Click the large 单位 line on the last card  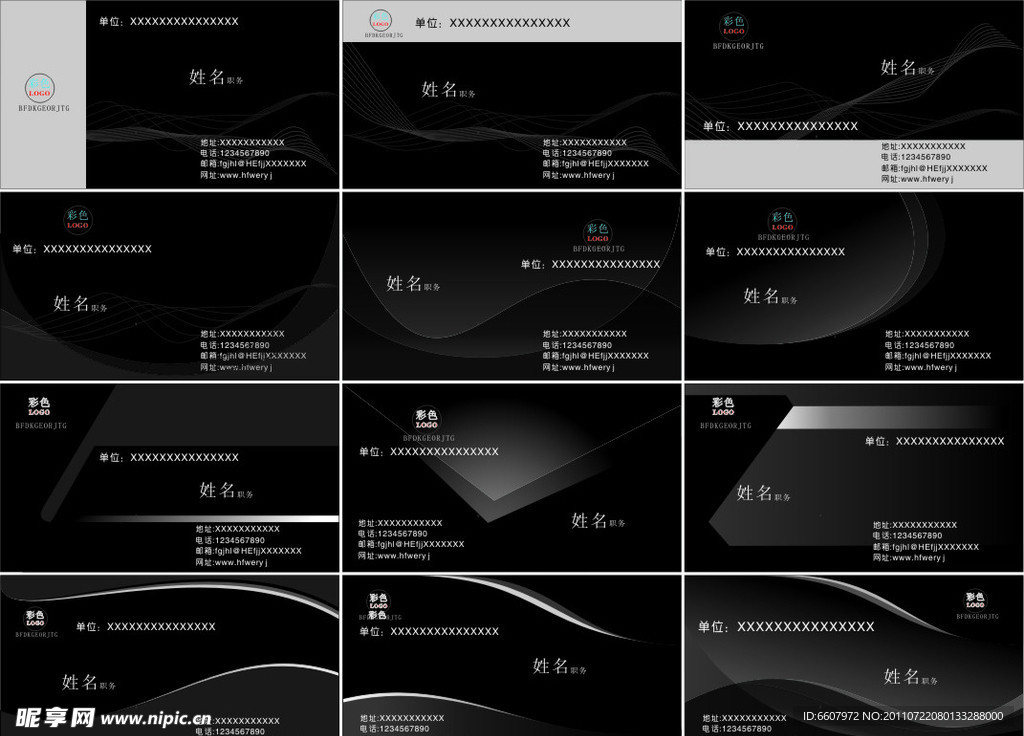click(x=786, y=627)
